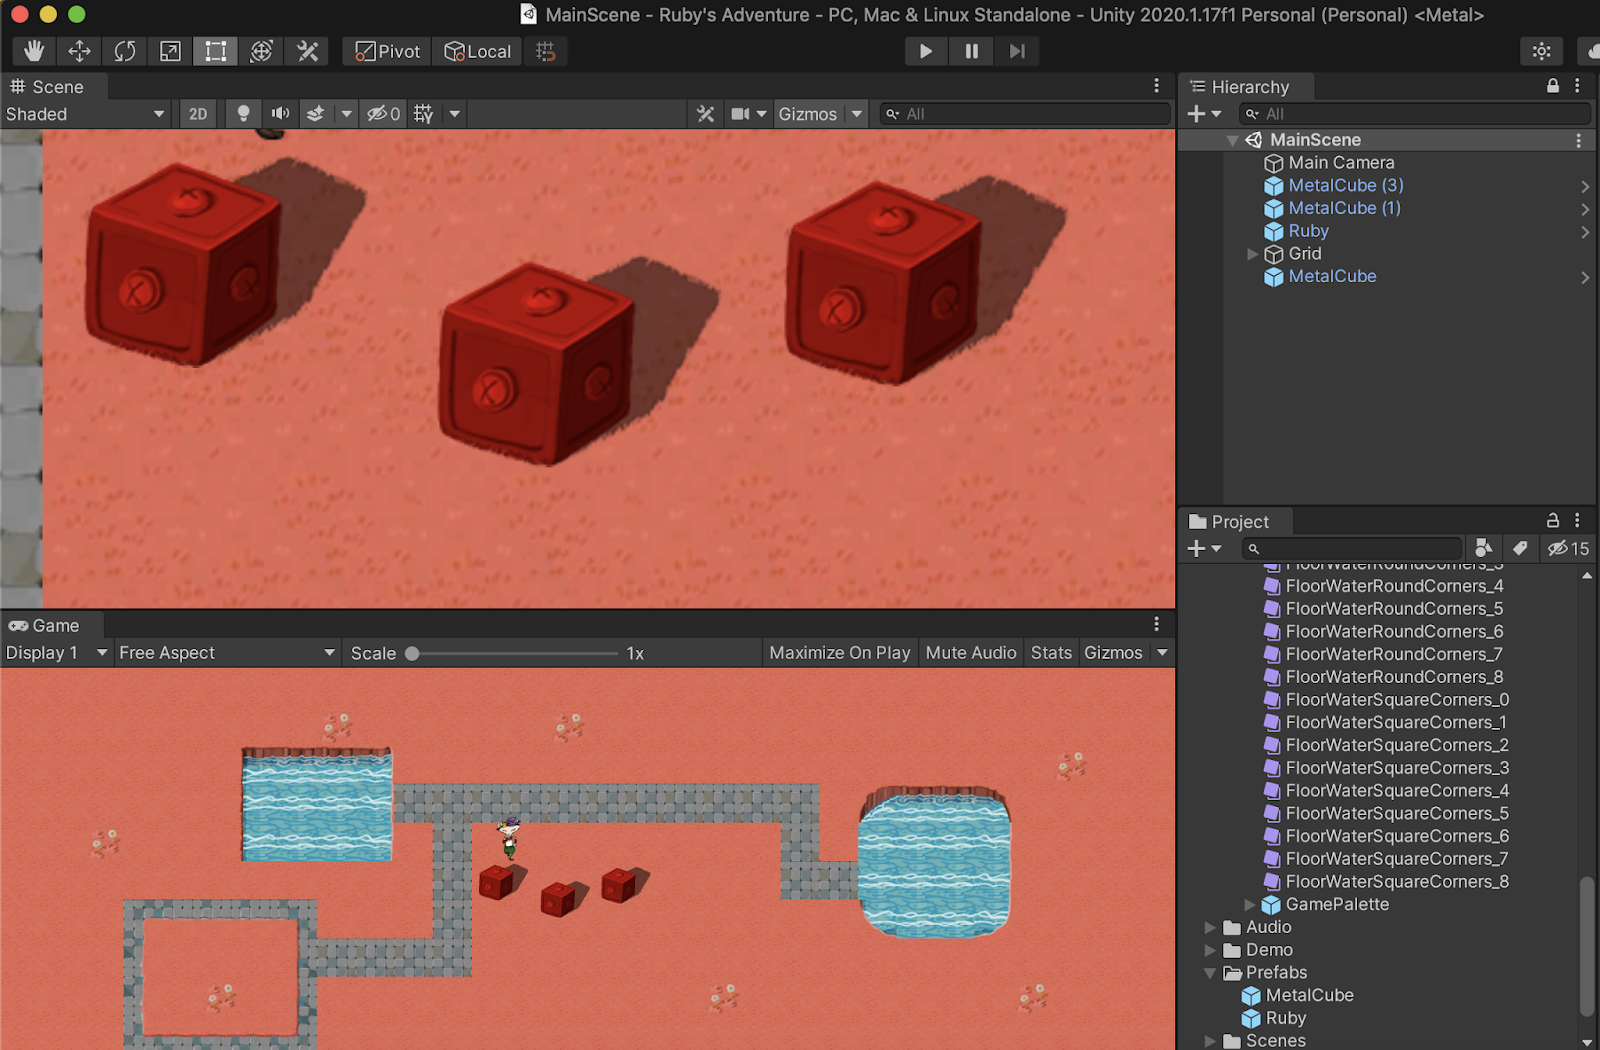The height and width of the screenshot is (1050, 1600).
Task: Toggle scene audio
Action: click(280, 114)
